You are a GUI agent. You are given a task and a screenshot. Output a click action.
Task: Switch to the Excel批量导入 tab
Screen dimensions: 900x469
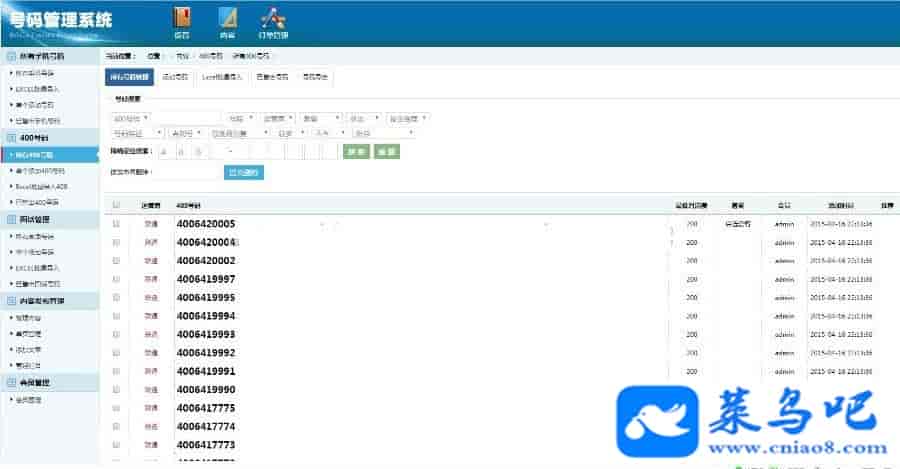(222, 77)
